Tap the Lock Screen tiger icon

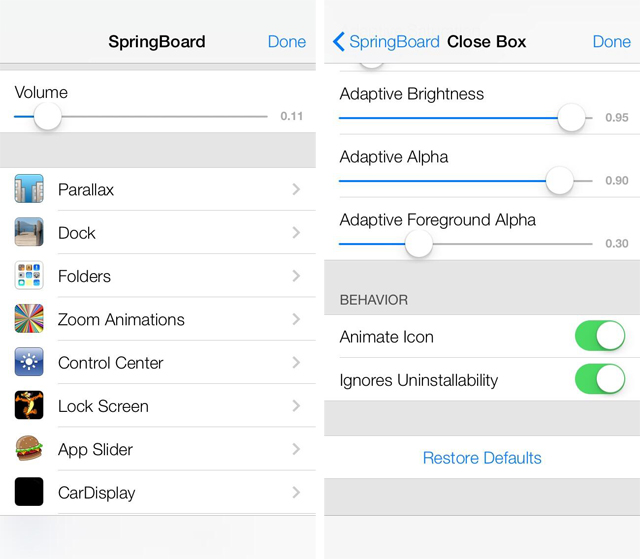tap(29, 405)
